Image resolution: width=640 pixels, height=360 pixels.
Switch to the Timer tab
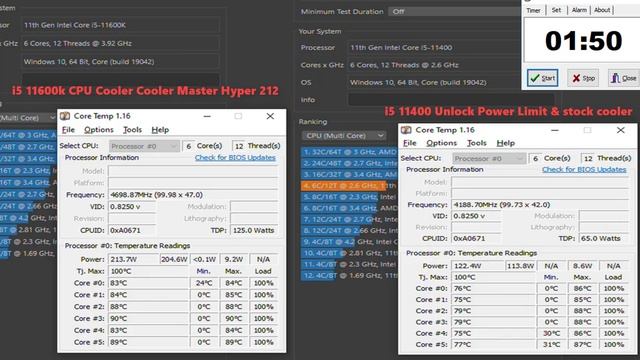pyautogui.click(x=533, y=10)
